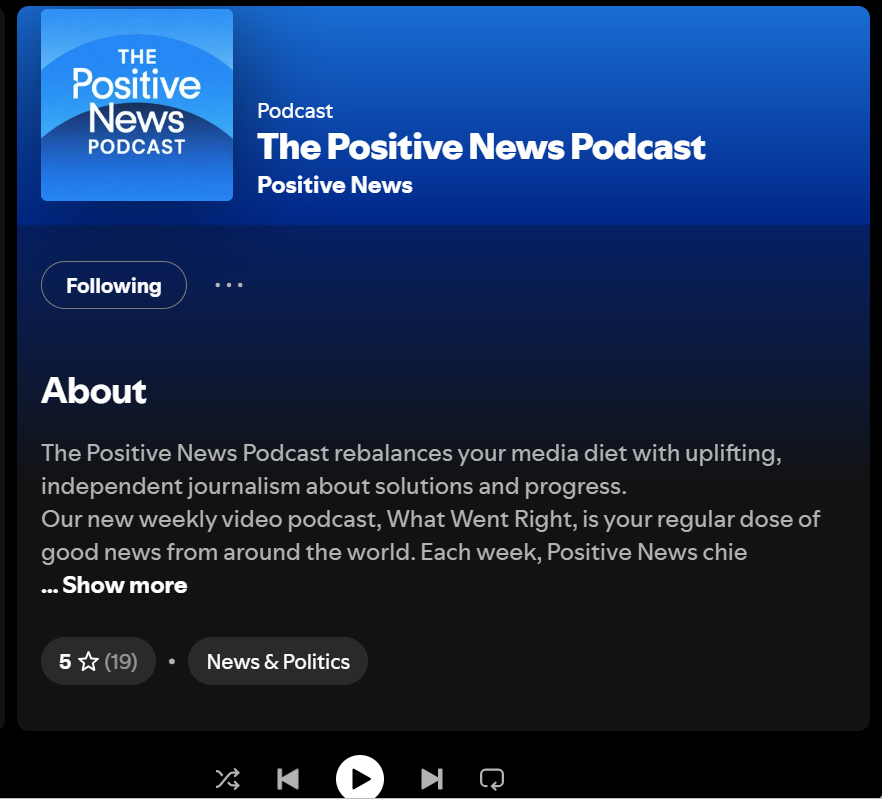This screenshot has height=799, width=882.
Task: Unfollow via the Following button
Action: click(x=114, y=285)
